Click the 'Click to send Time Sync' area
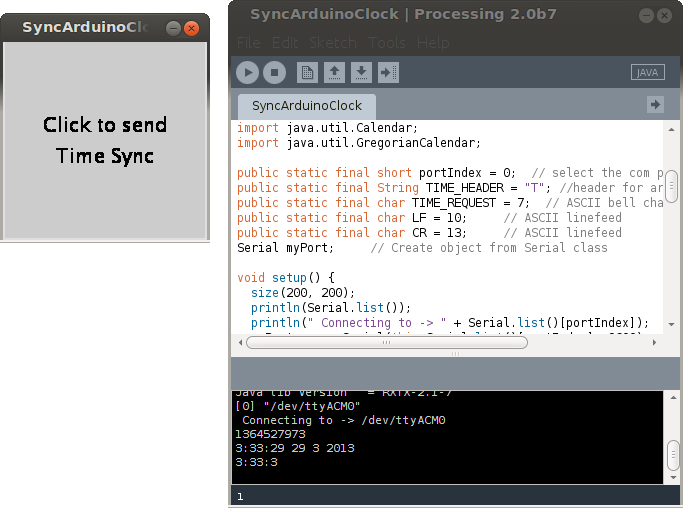The width and height of the screenshot is (683, 508). tap(105, 140)
